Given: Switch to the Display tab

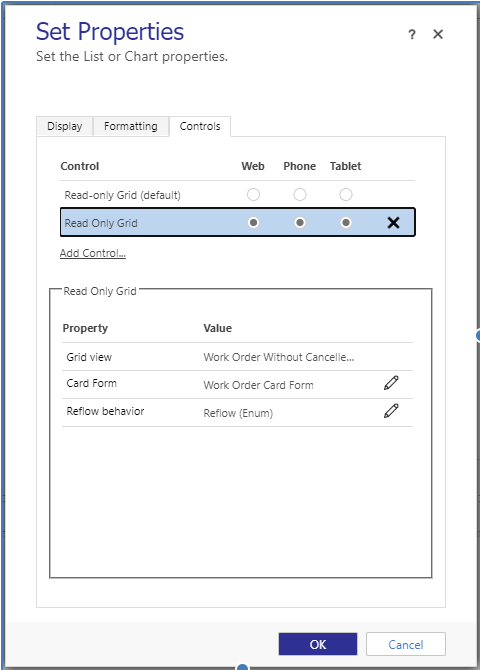Looking at the screenshot, I should (x=65, y=126).
